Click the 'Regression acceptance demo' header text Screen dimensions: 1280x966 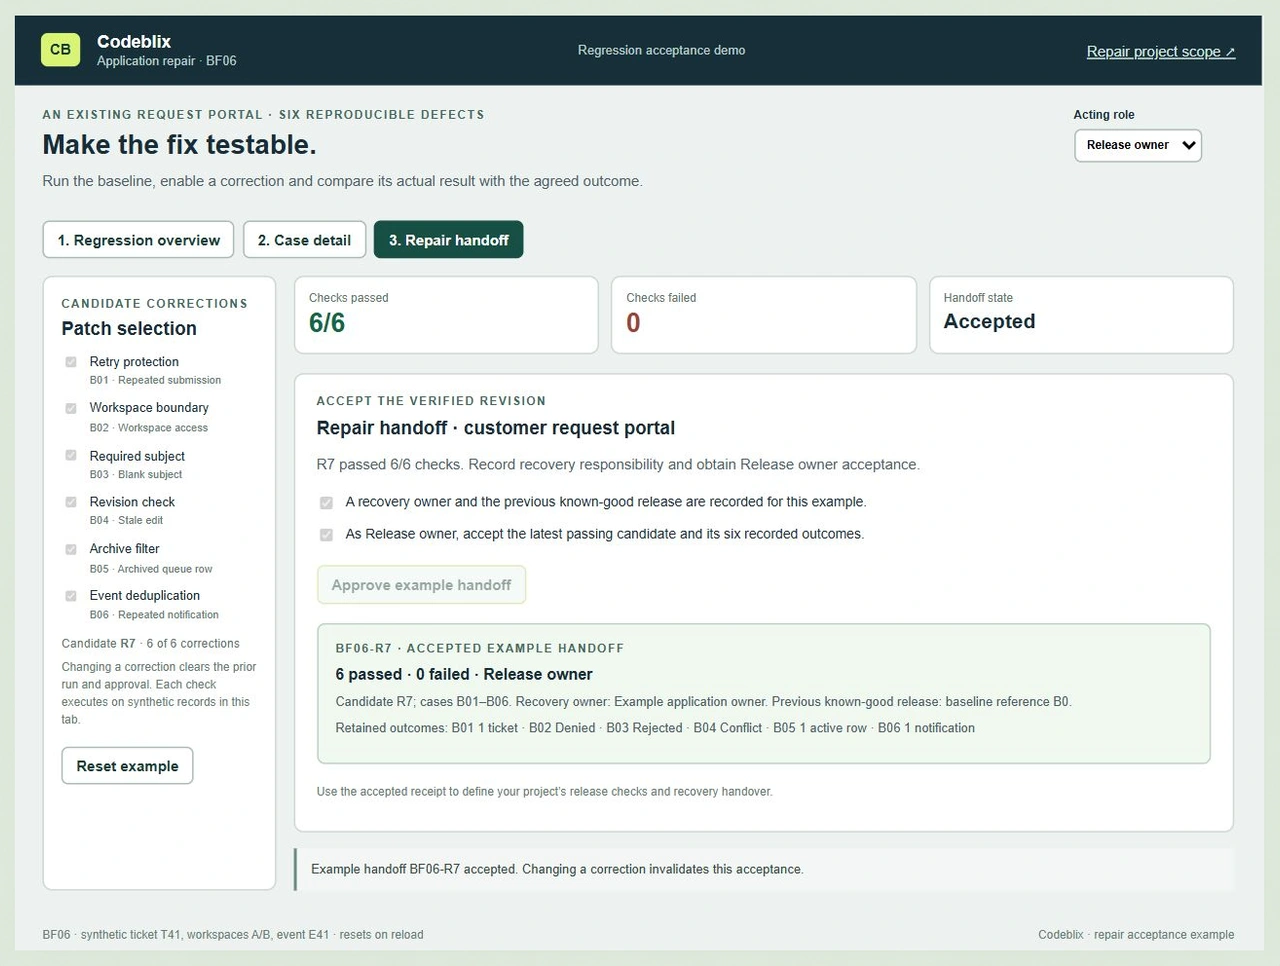[661, 50]
